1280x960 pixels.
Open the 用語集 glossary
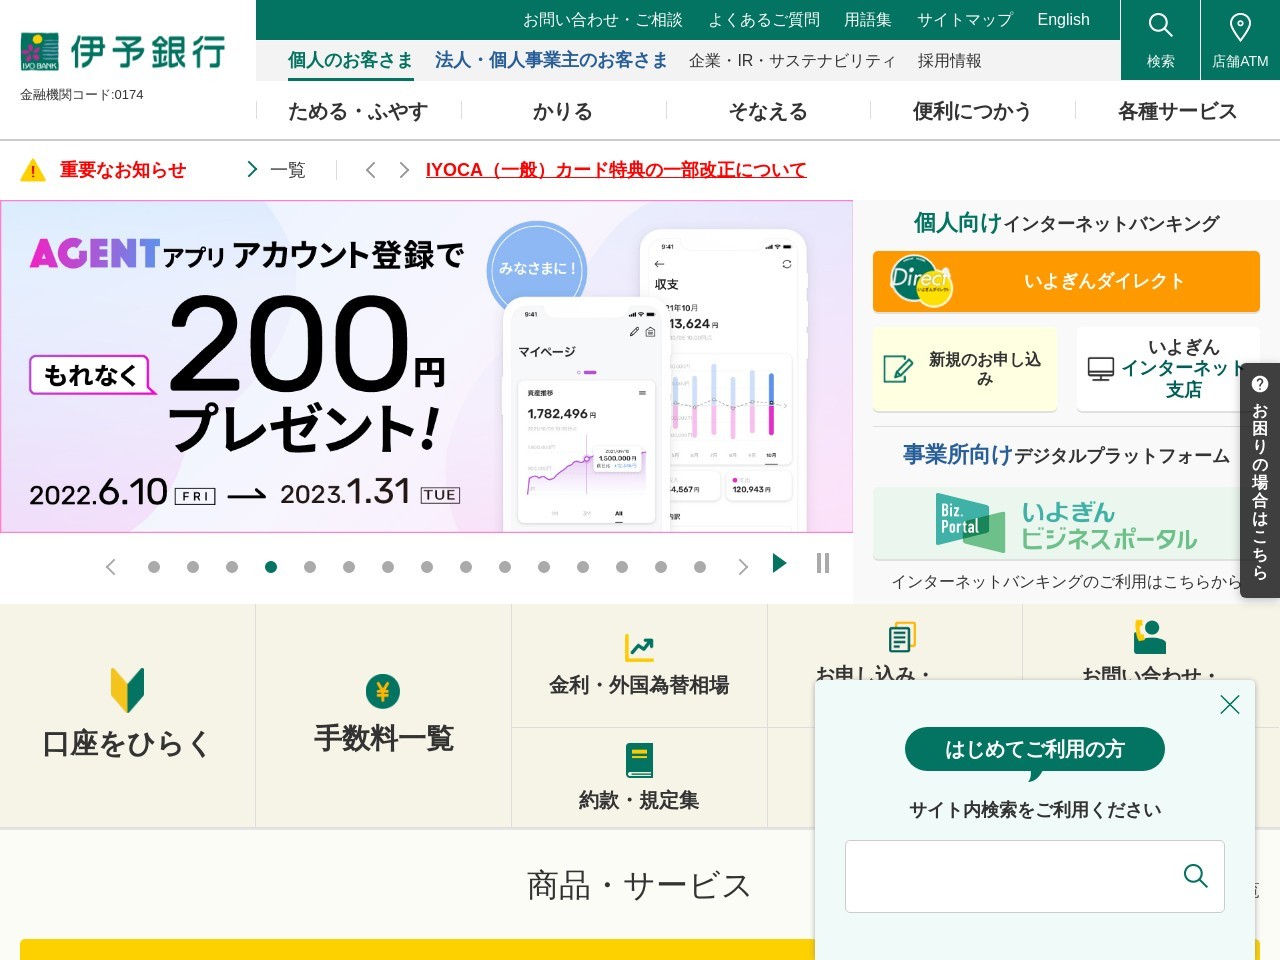point(868,20)
